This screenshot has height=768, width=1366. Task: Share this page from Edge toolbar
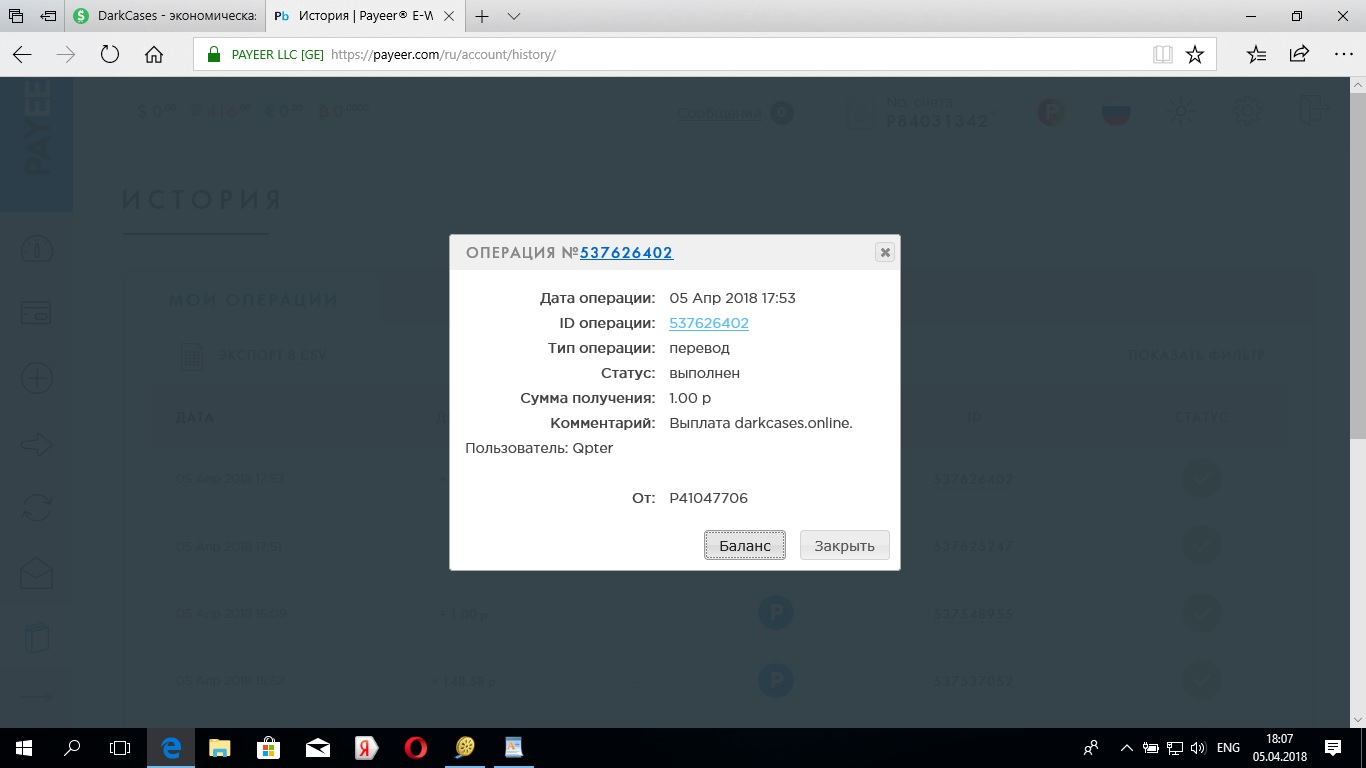pyautogui.click(x=1299, y=55)
